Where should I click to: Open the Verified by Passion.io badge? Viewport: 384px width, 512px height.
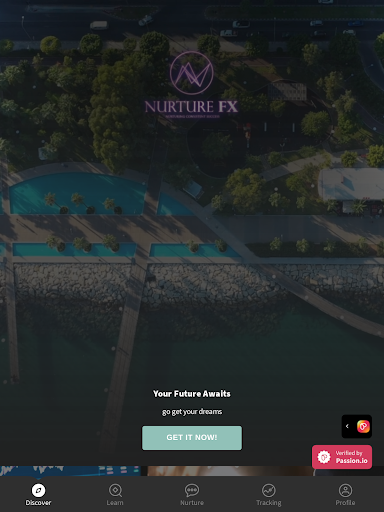coord(342,457)
